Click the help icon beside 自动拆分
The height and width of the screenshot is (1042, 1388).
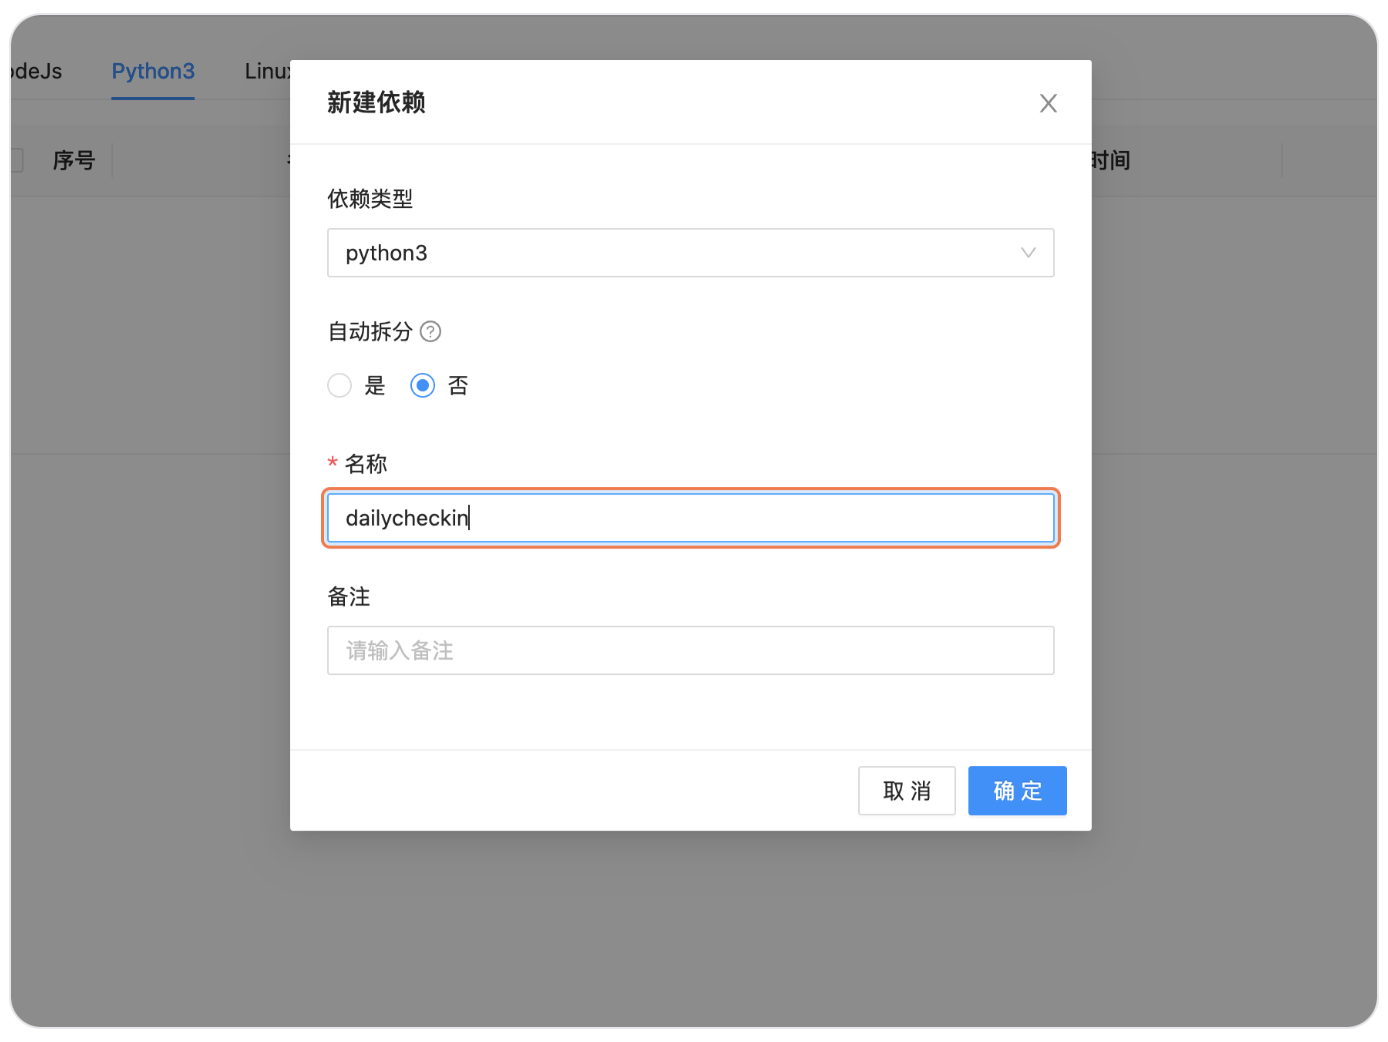(x=430, y=331)
